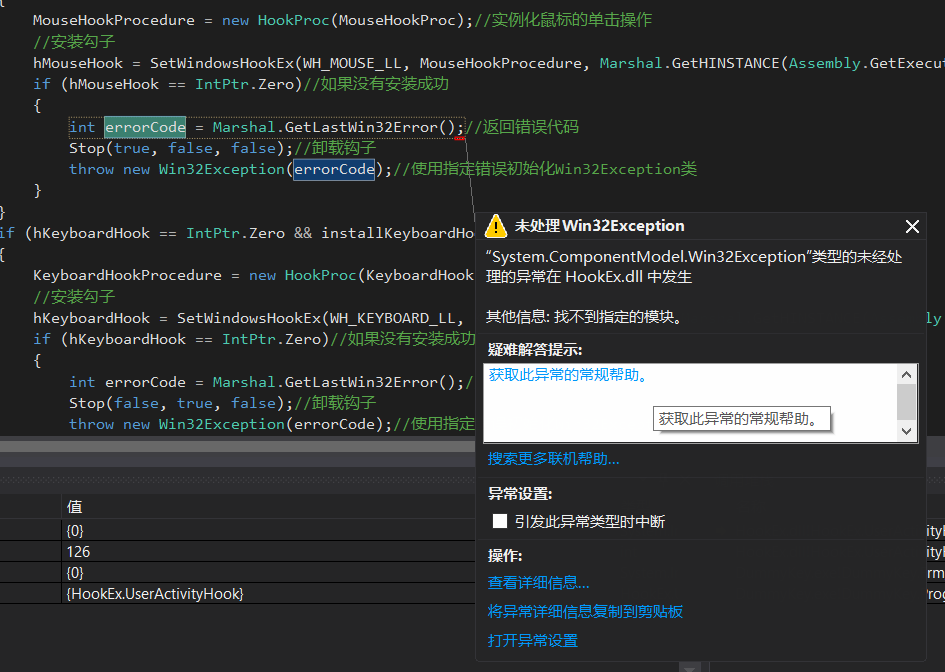Open 打开异常设置 link
This screenshot has width=945, height=672.
532,641
